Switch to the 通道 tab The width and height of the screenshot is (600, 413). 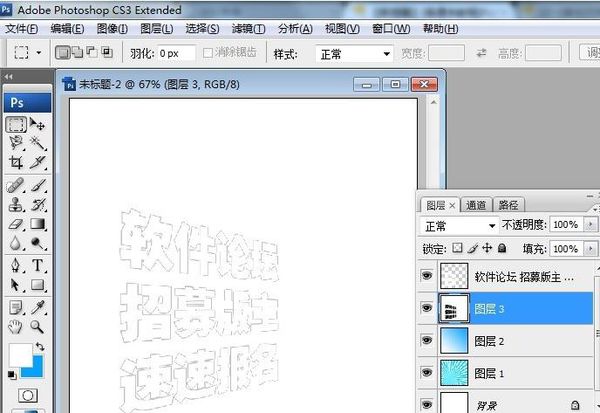476,206
